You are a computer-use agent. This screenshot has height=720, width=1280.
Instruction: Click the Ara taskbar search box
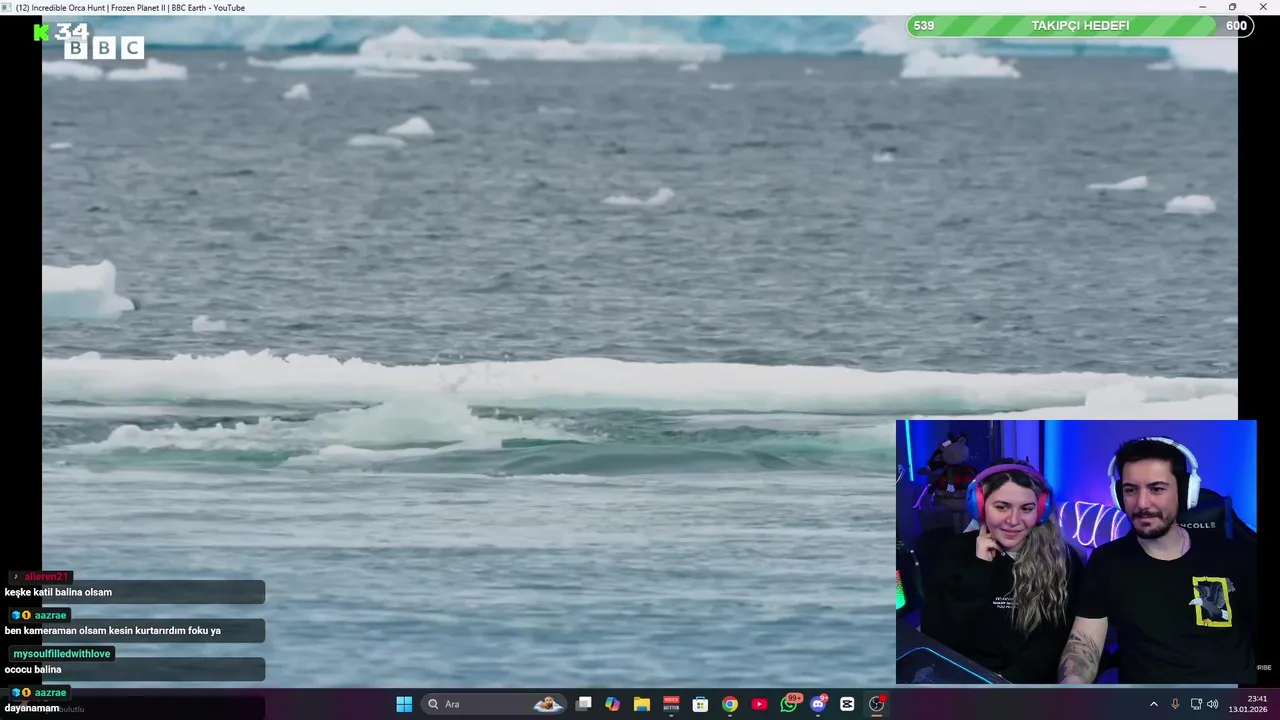pyautogui.click(x=495, y=704)
